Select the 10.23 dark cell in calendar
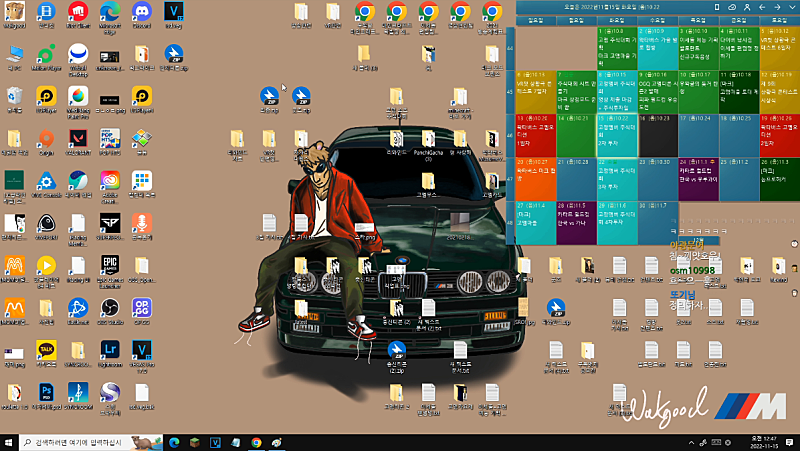Viewport: 800px width, 451px height. [x=656, y=135]
